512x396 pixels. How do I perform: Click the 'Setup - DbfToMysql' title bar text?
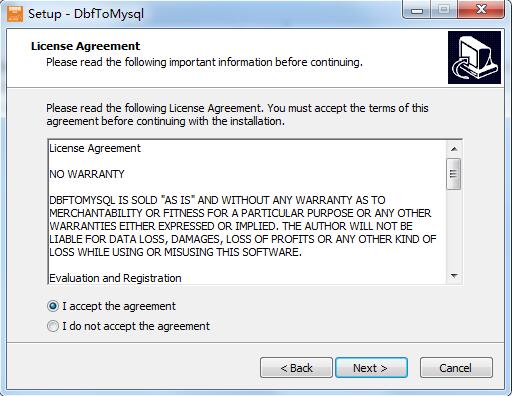pos(86,14)
